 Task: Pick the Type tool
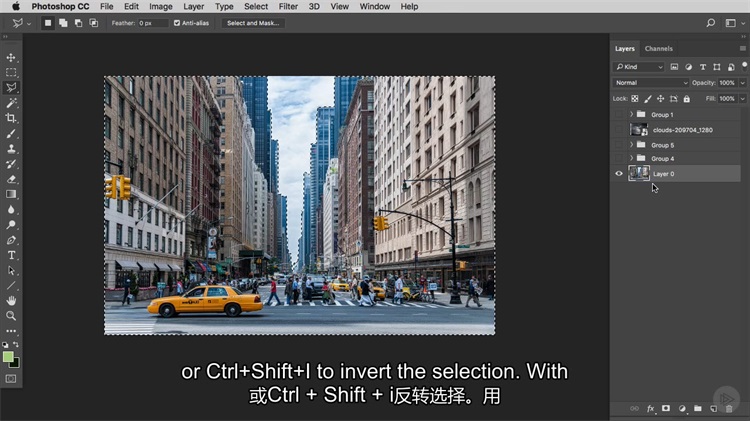click(12, 255)
